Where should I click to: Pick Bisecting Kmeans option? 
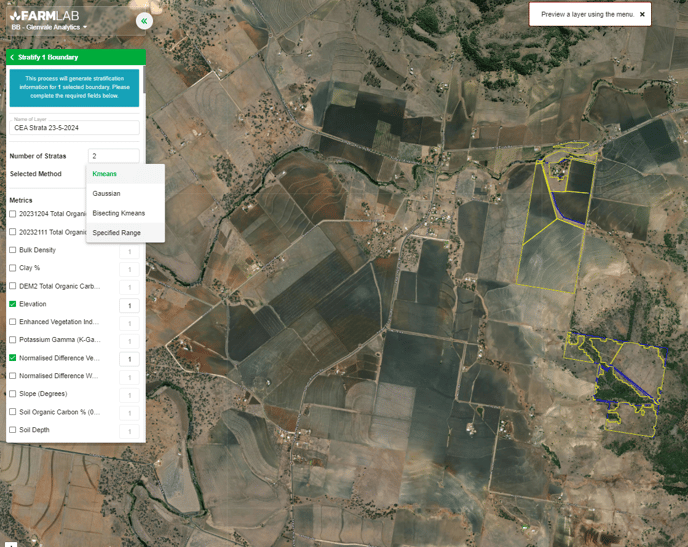pos(119,213)
